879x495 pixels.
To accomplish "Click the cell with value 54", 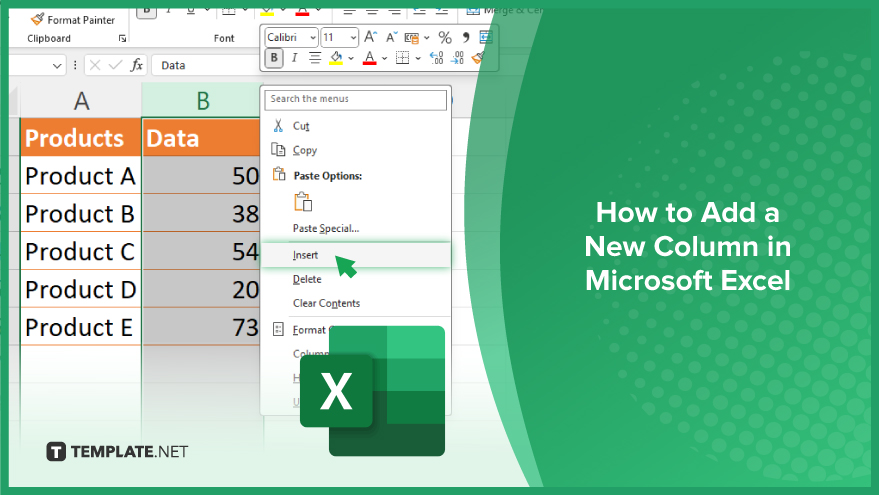I will pyautogui.click(x=202, y=252).
